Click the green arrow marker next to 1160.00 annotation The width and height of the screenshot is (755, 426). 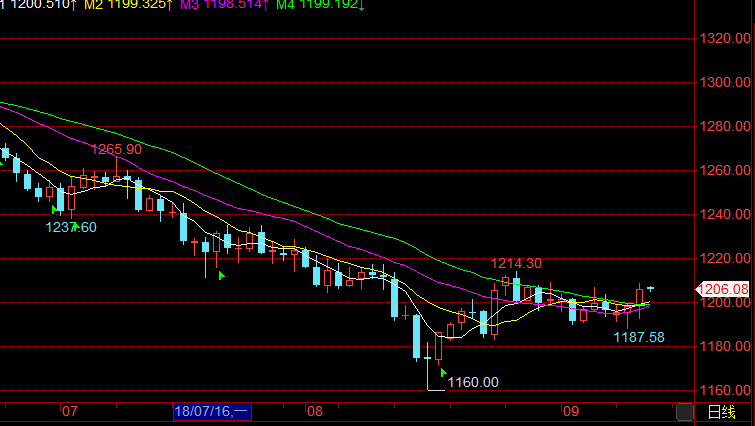coord(443,372)
